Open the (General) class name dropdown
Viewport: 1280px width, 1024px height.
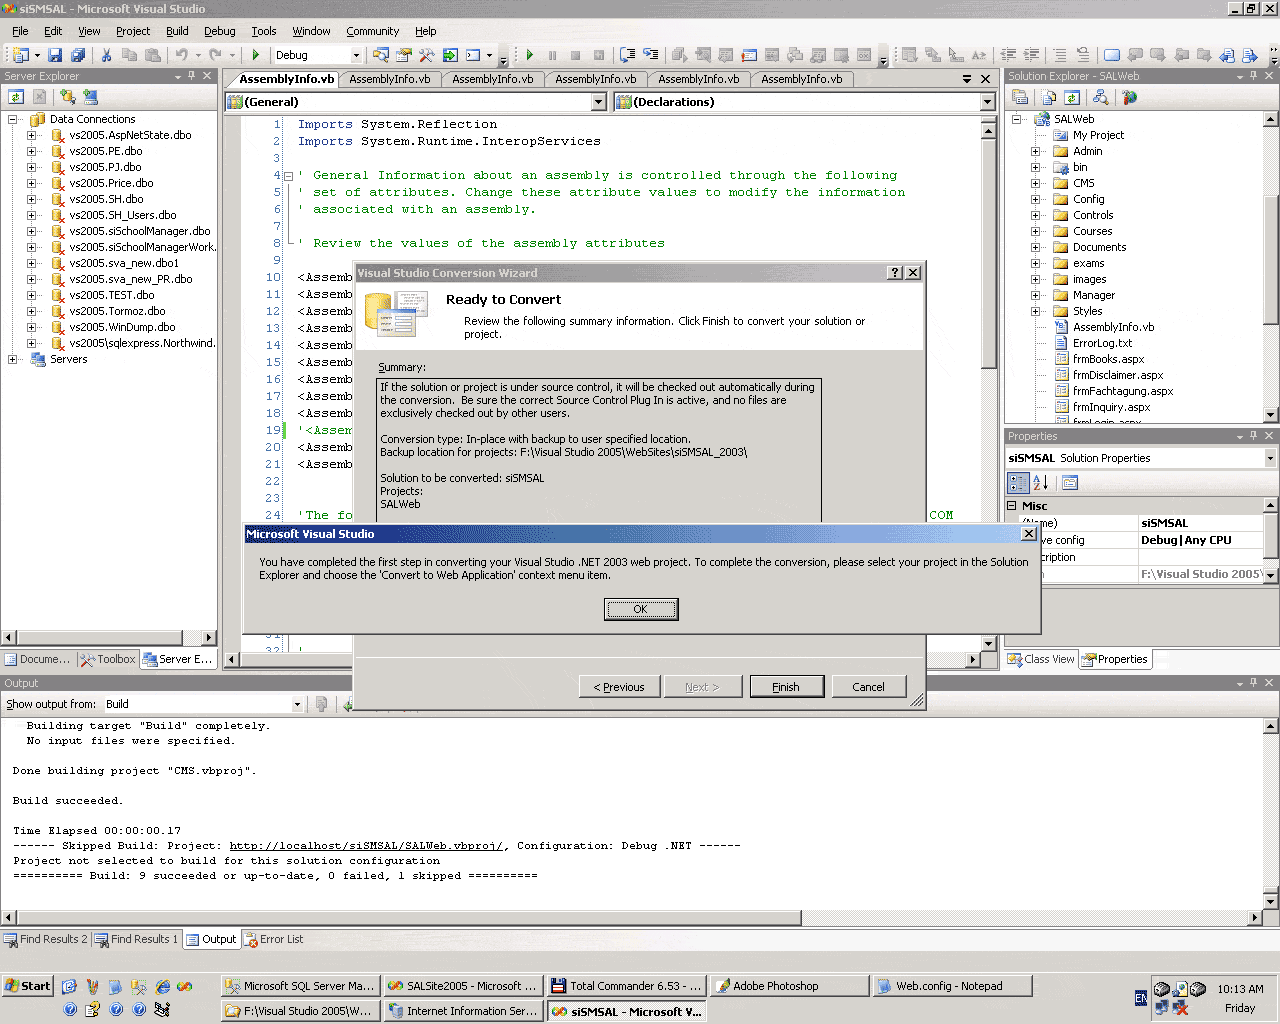click(x=598, y=102)
